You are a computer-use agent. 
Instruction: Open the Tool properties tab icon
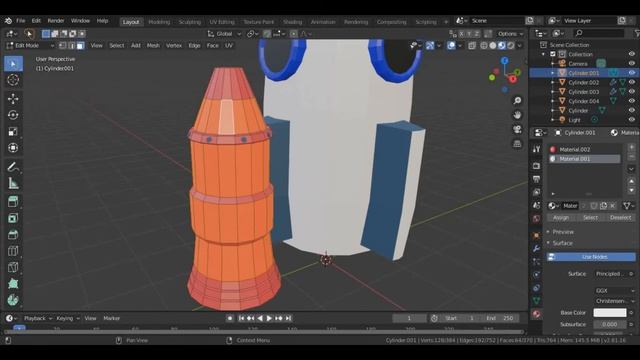pyautogui.click(x=536, y=149)
